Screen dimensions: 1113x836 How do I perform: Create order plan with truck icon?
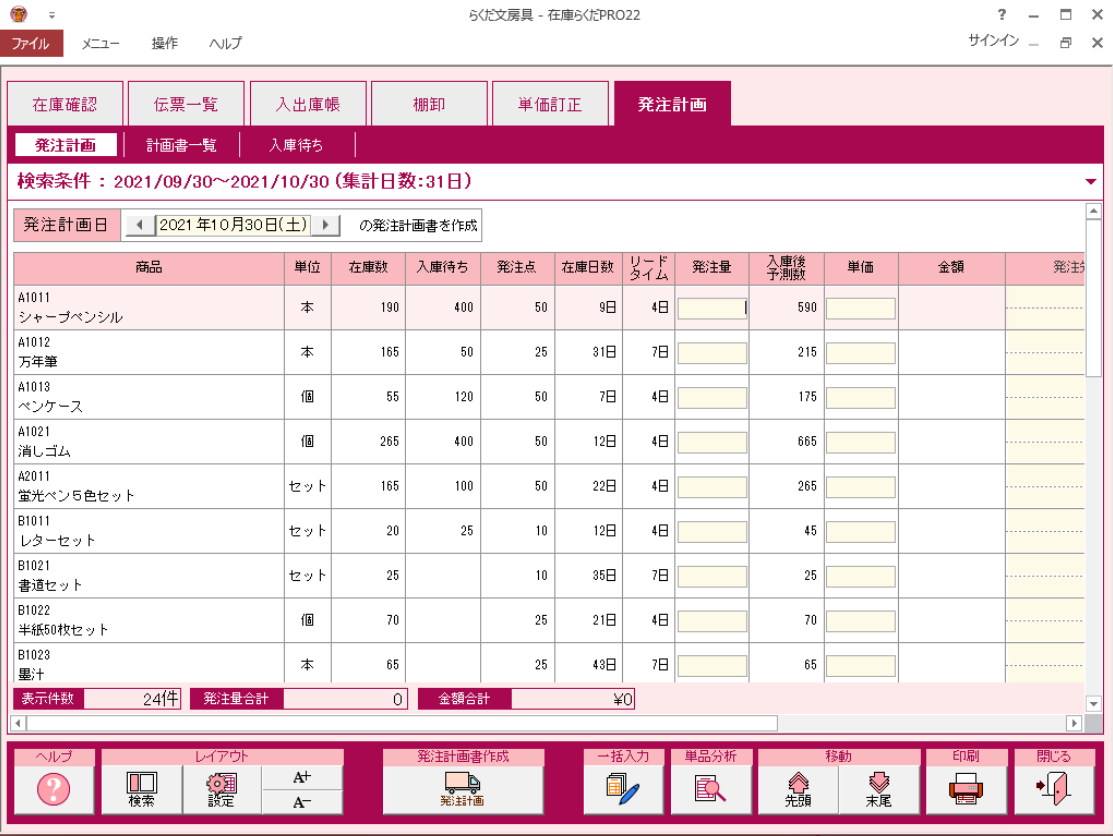(x=462, y=789)
